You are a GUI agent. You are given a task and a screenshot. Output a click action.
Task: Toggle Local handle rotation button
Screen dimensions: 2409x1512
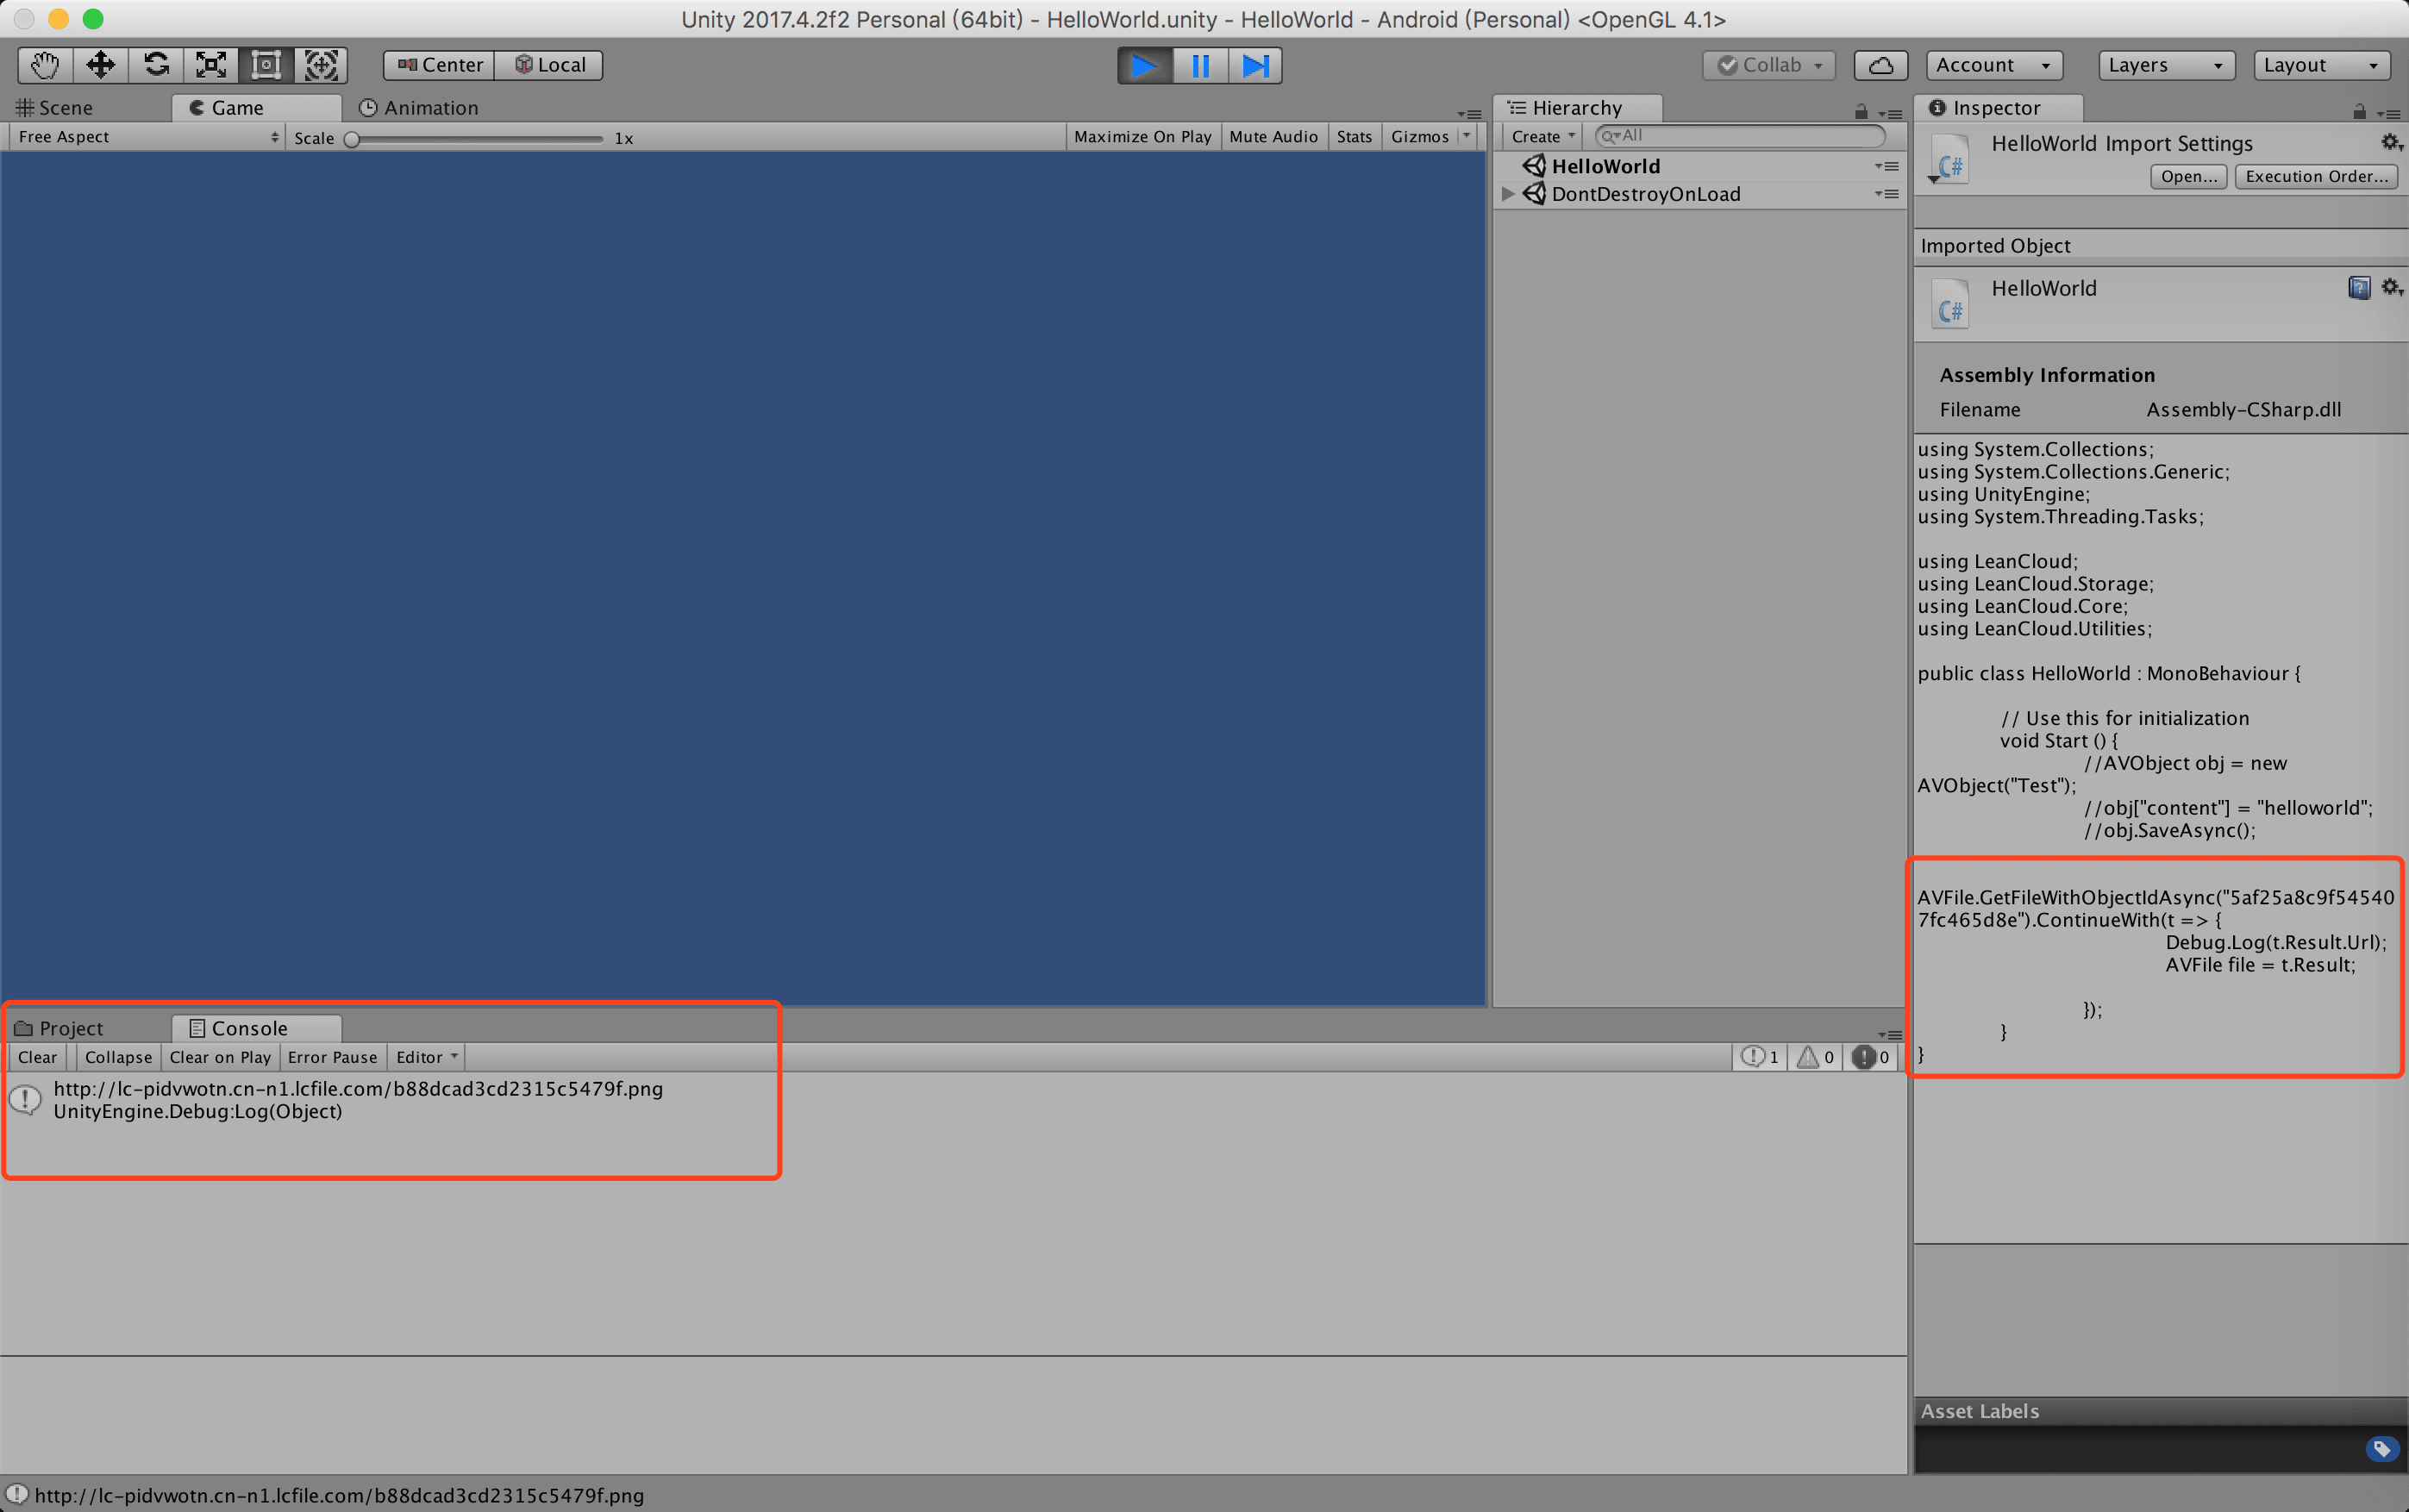tap(549, 65)
